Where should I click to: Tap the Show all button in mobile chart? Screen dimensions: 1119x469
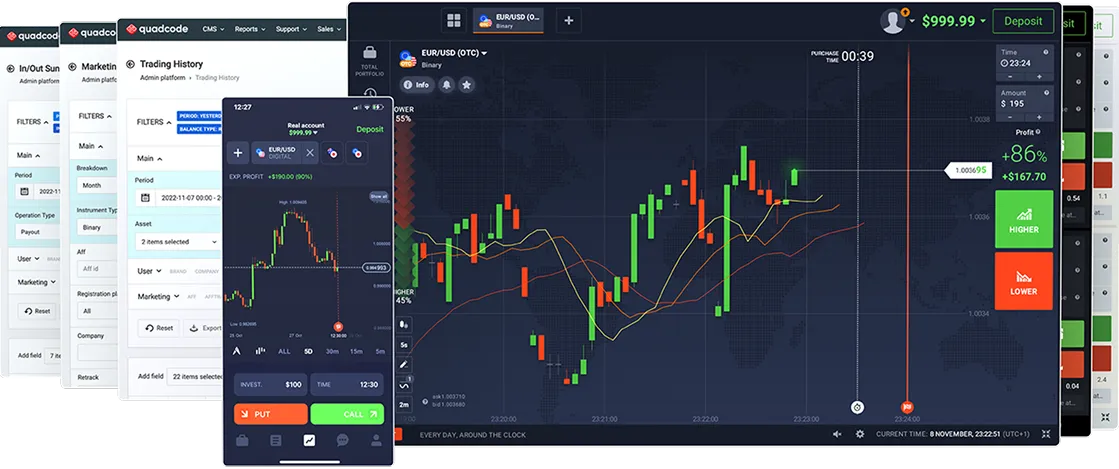[x=379, y=196]
